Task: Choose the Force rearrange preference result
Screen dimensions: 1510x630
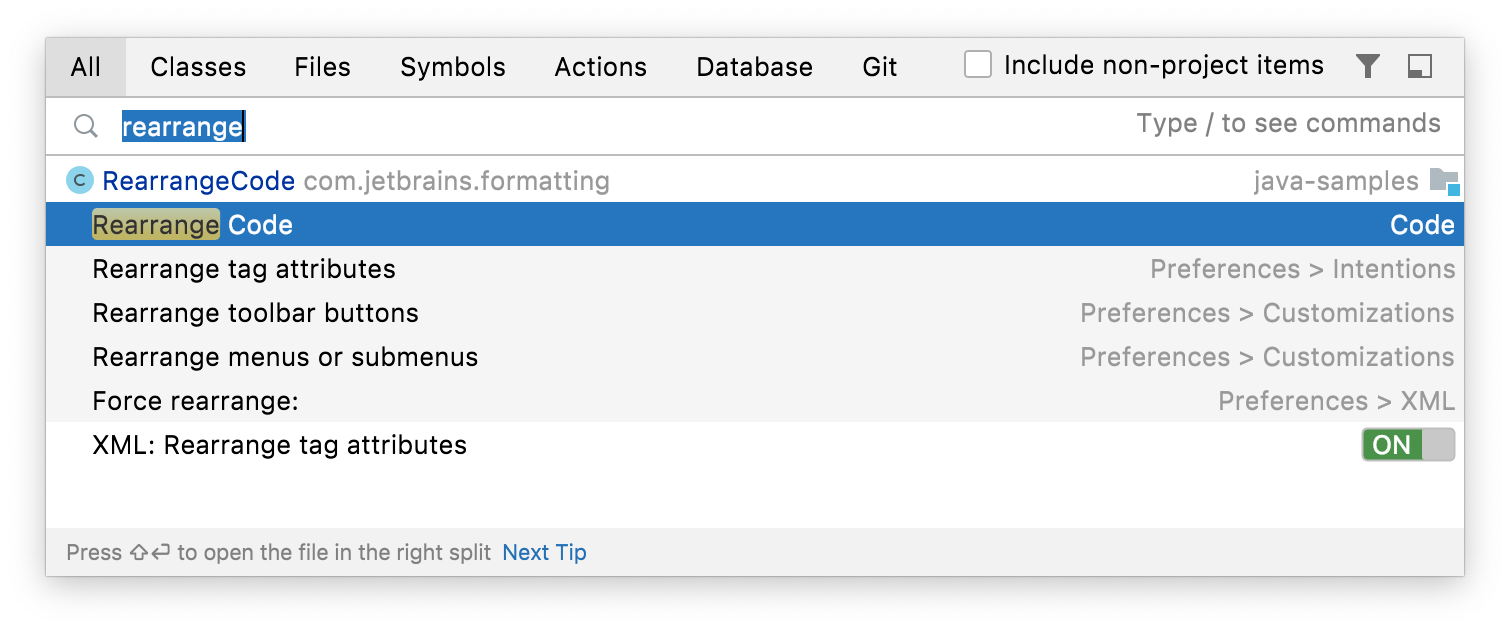Action: pyautogui.click(x=195, y=401)
